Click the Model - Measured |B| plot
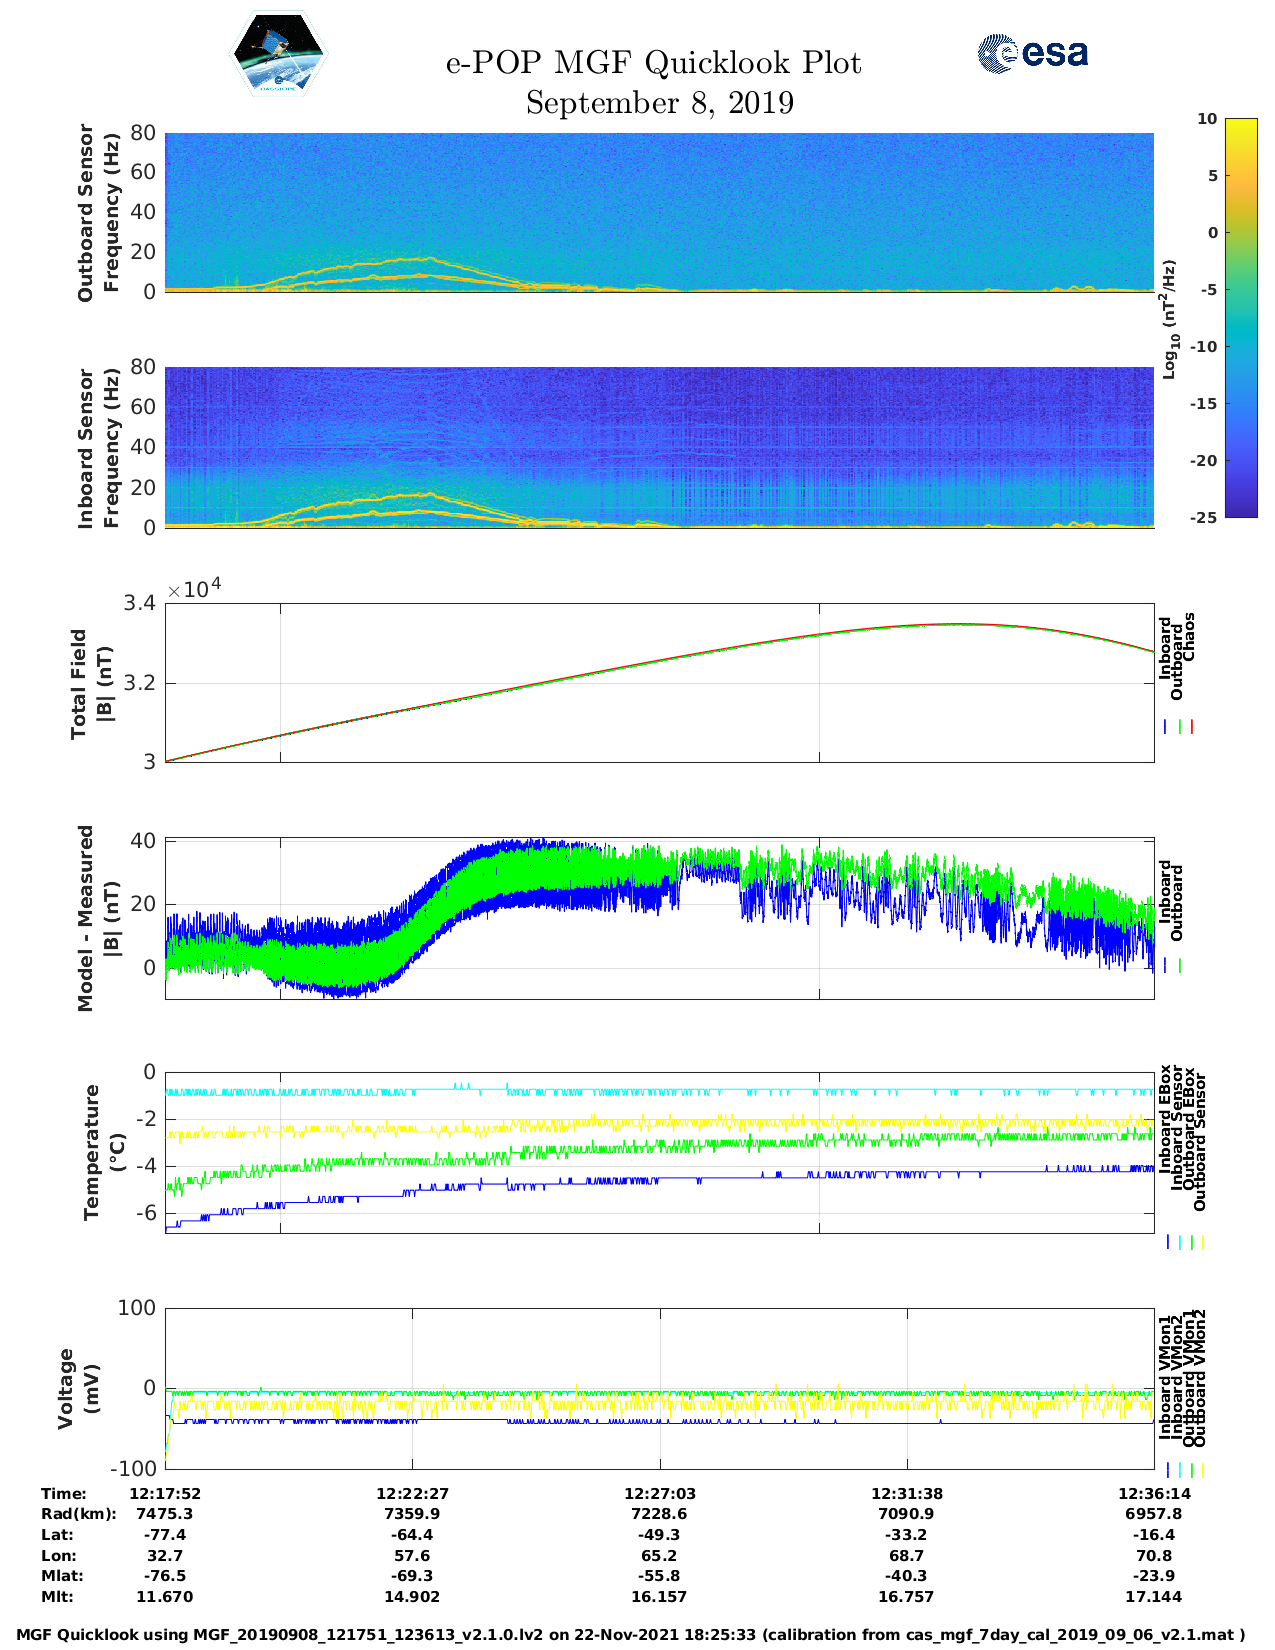Screen dimensions: 1275x1650 (659, 918)
